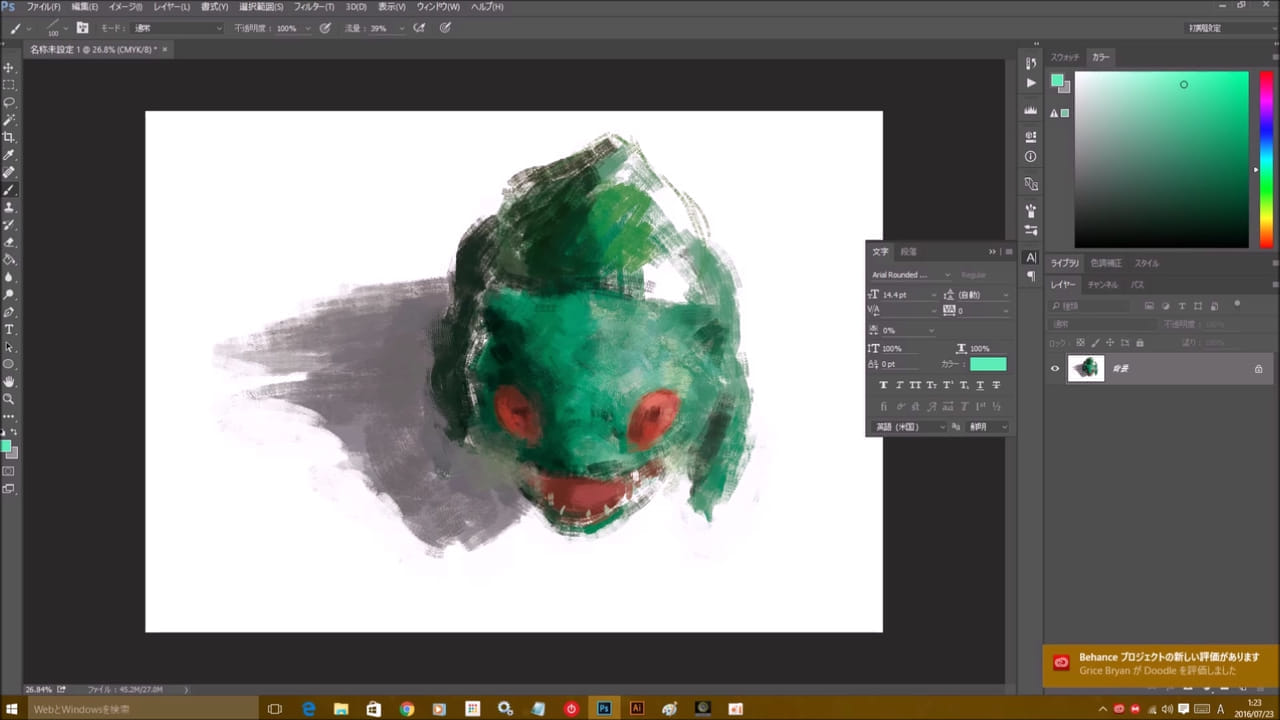Select the History Brush tool
Screen dimensions: 1280x720
pos(9,225)
